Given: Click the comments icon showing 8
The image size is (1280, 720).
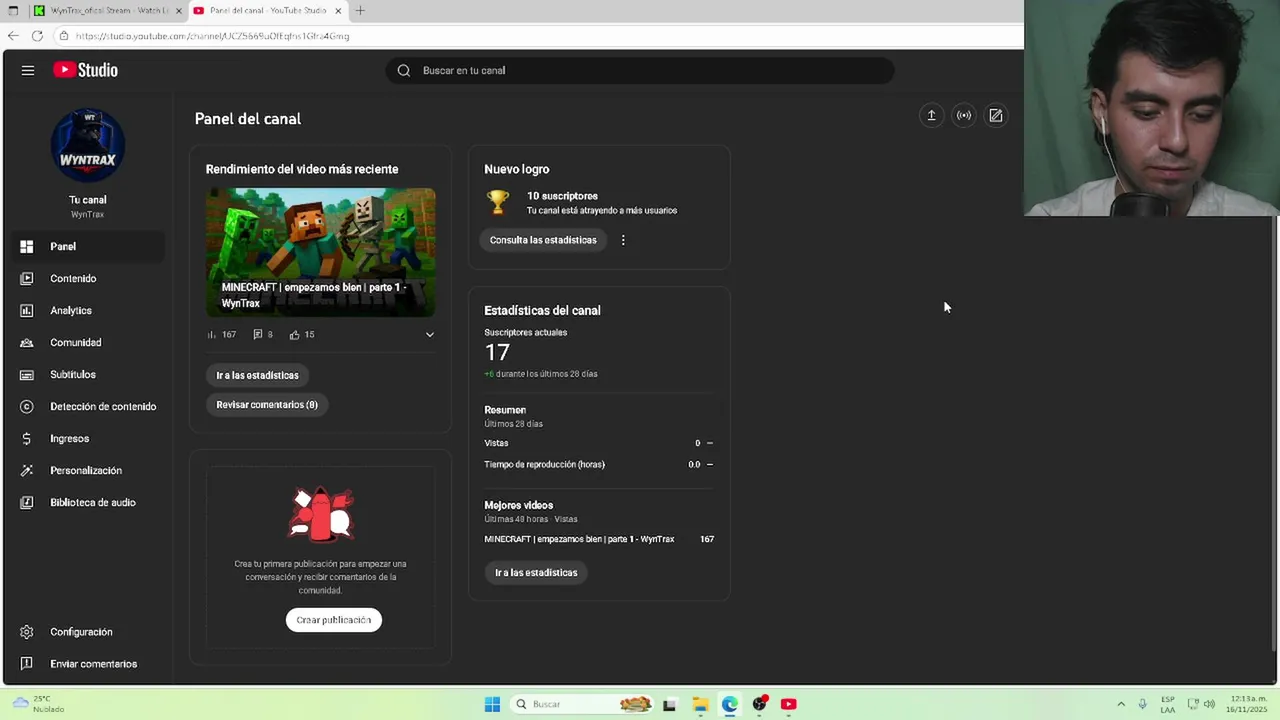Looking at the screenshot, I should pos(258,335).
